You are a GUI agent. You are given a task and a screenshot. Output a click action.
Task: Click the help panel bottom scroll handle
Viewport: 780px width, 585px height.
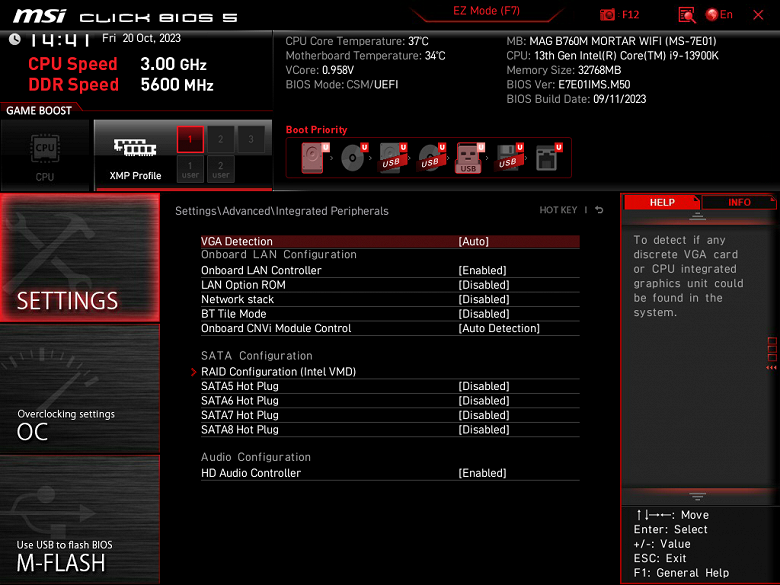tap(697, 496)
